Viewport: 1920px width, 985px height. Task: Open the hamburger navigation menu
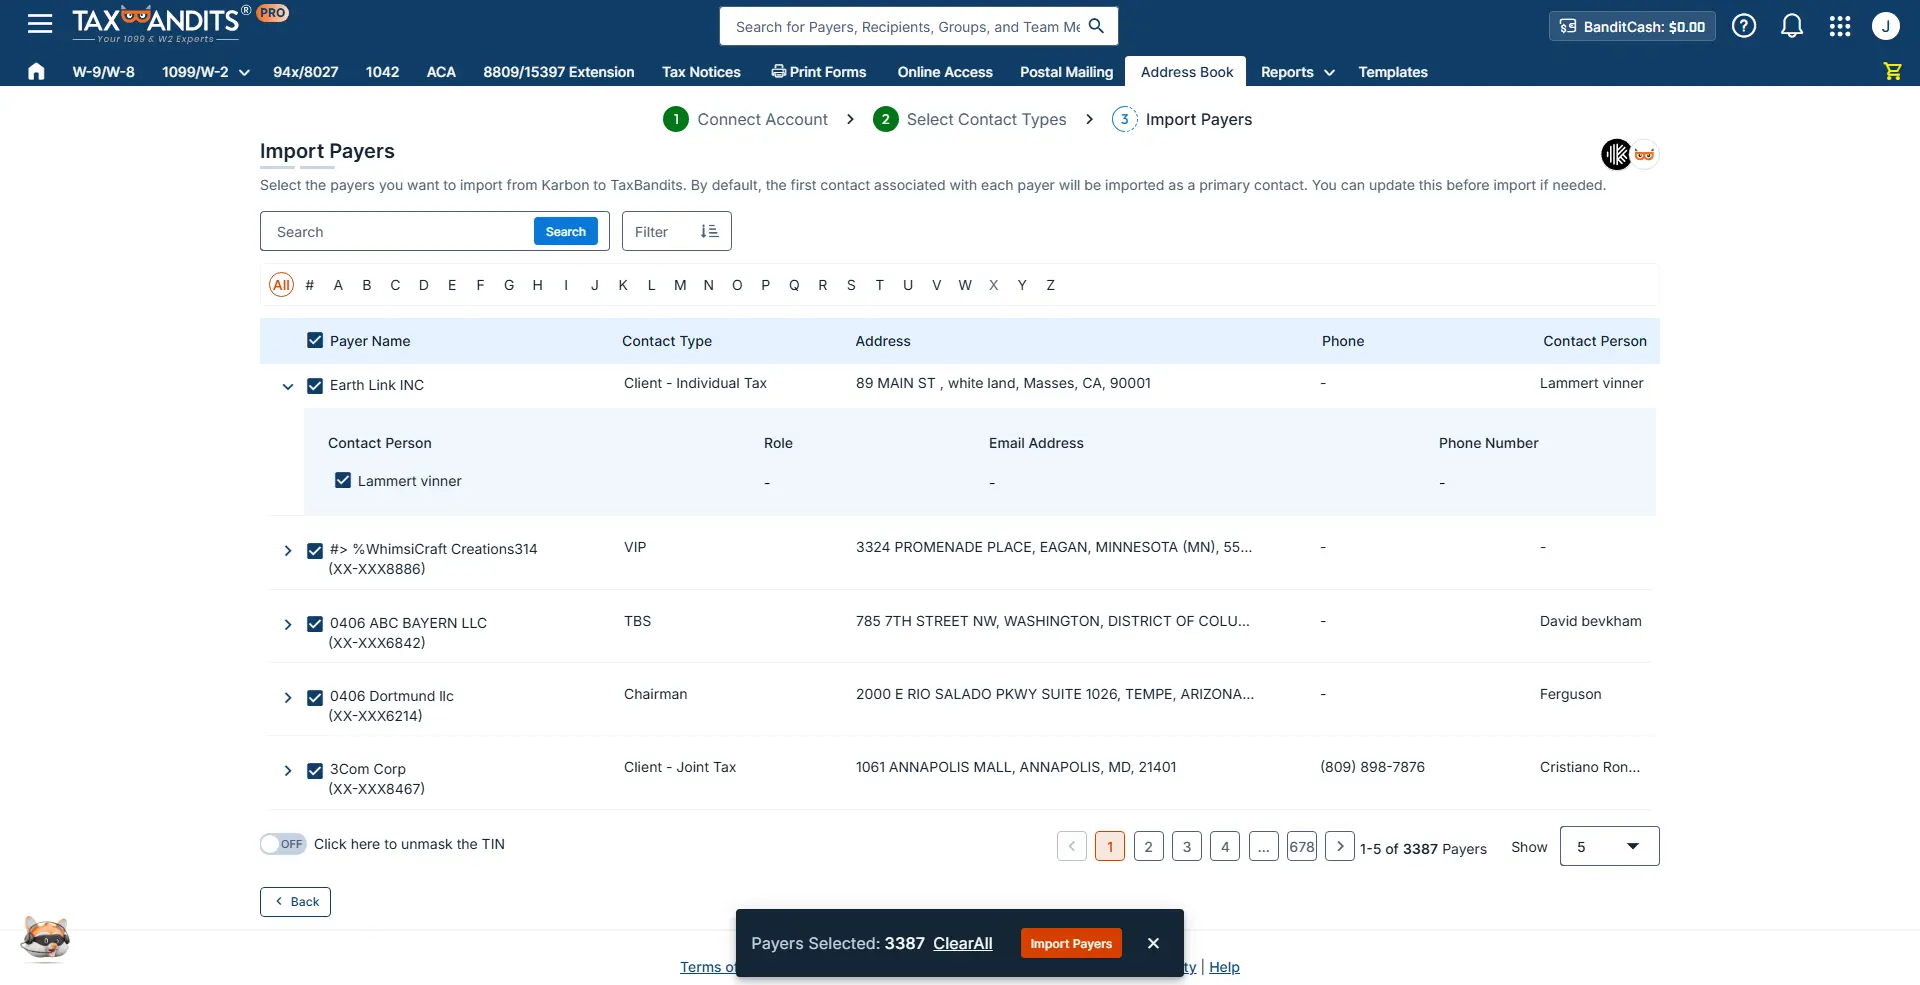tap(40, 24)
